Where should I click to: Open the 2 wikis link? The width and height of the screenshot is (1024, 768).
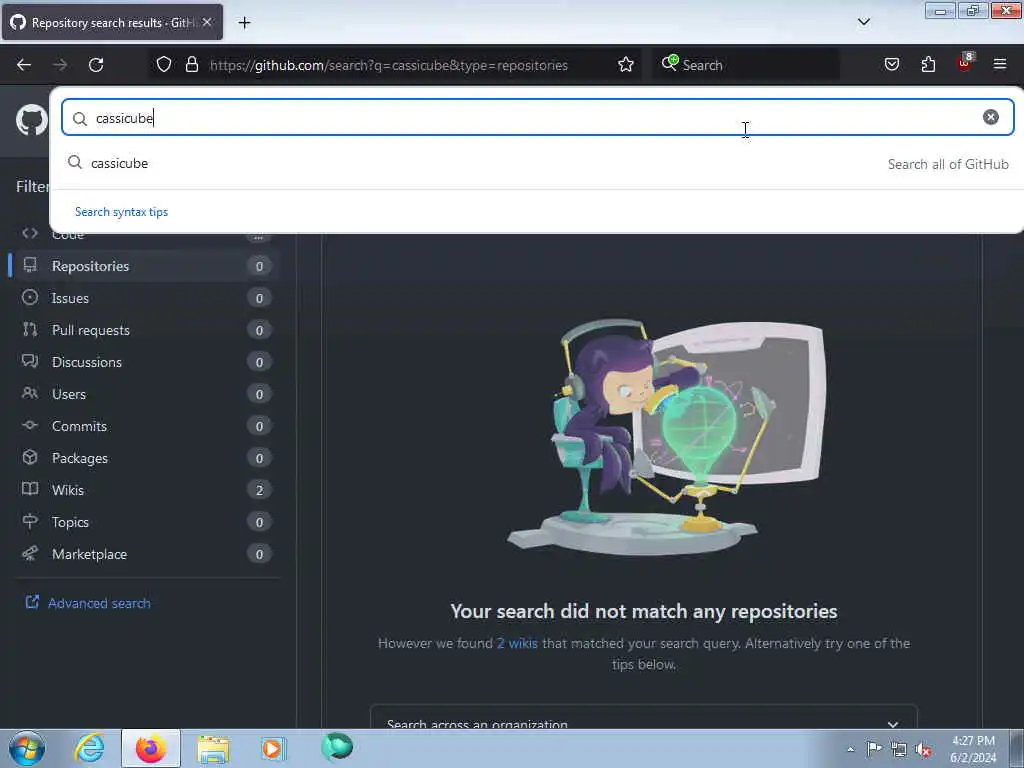[x=517, y=643]
